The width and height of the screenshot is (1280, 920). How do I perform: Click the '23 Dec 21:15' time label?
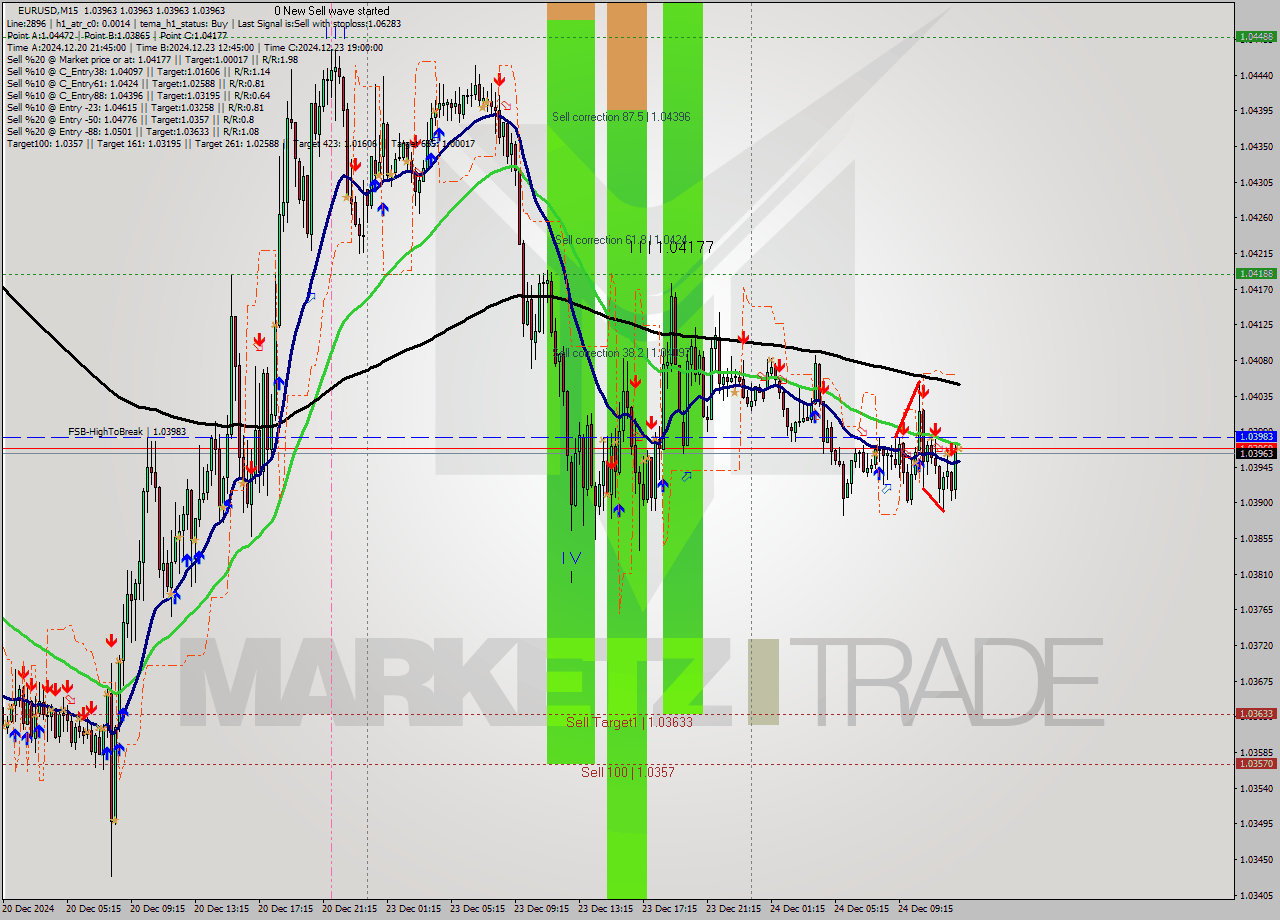click(x=733, y=909)
